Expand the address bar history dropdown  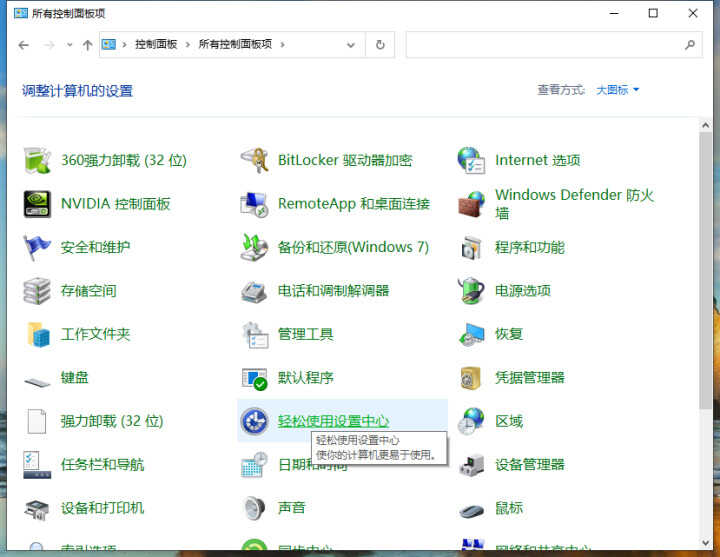tap(351, 45)
